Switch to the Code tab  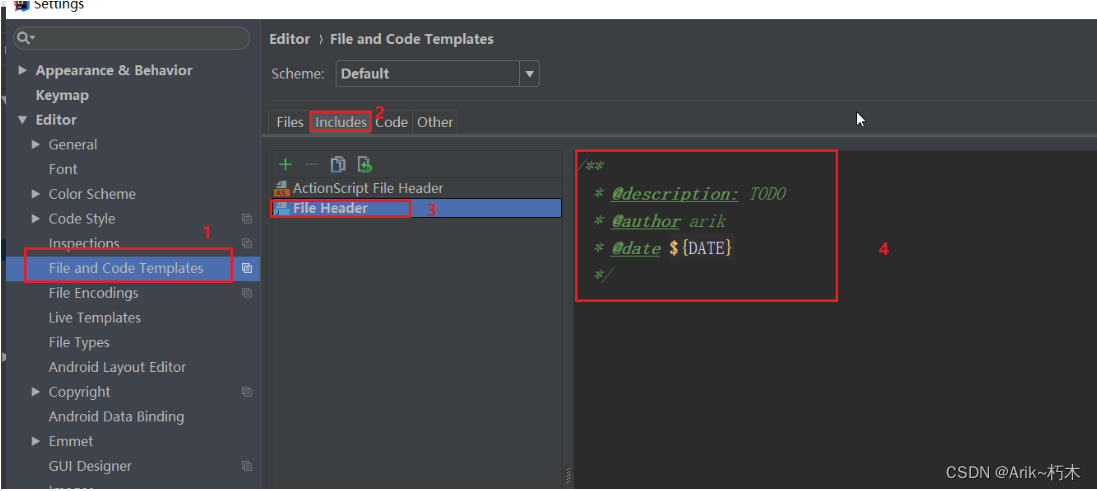[x=392, y=122]
